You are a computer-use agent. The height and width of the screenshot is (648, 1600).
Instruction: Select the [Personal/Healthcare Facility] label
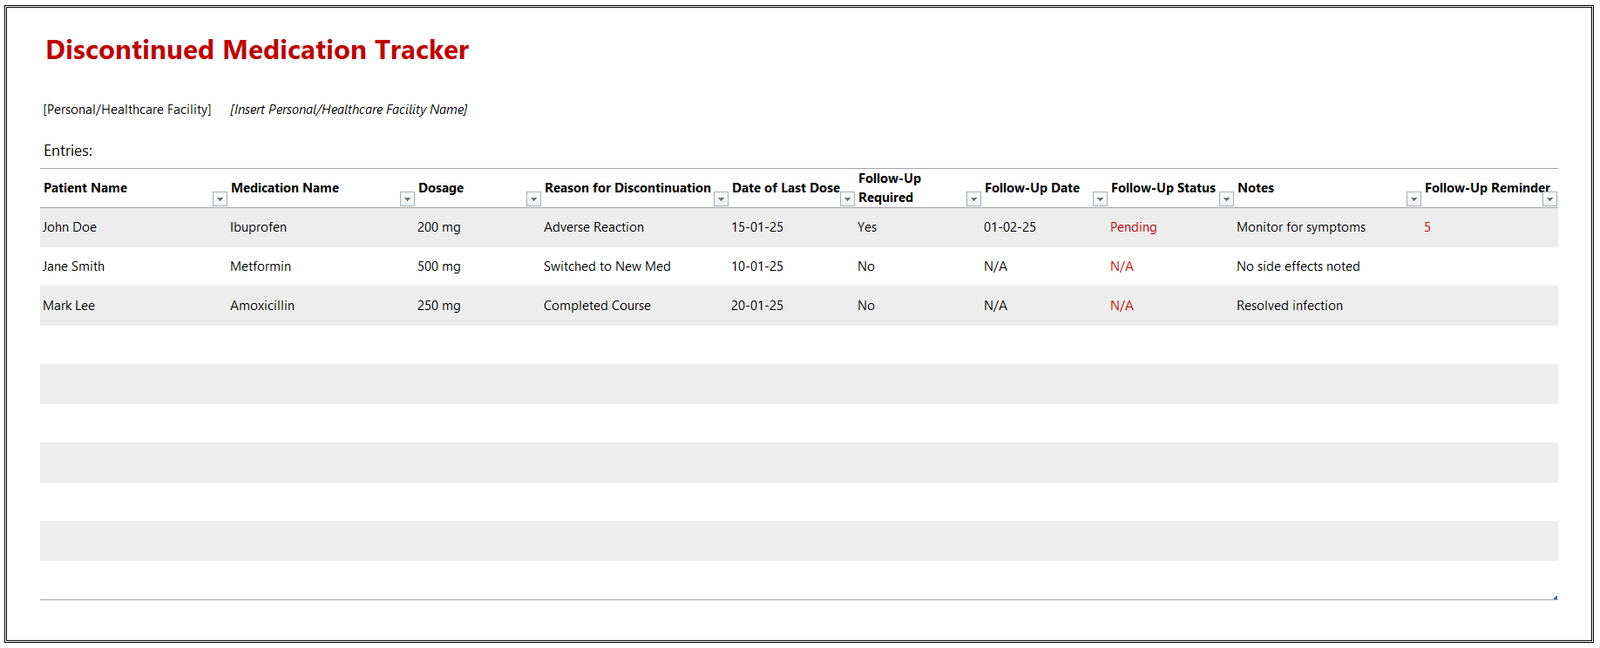127,110
